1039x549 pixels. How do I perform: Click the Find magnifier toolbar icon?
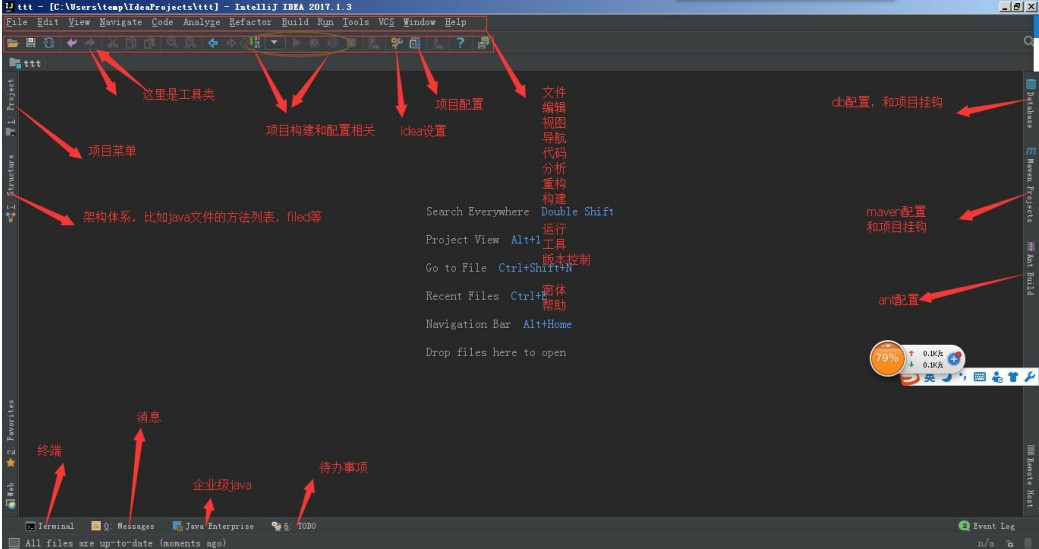pyautogui.click(x=172, y=43)
